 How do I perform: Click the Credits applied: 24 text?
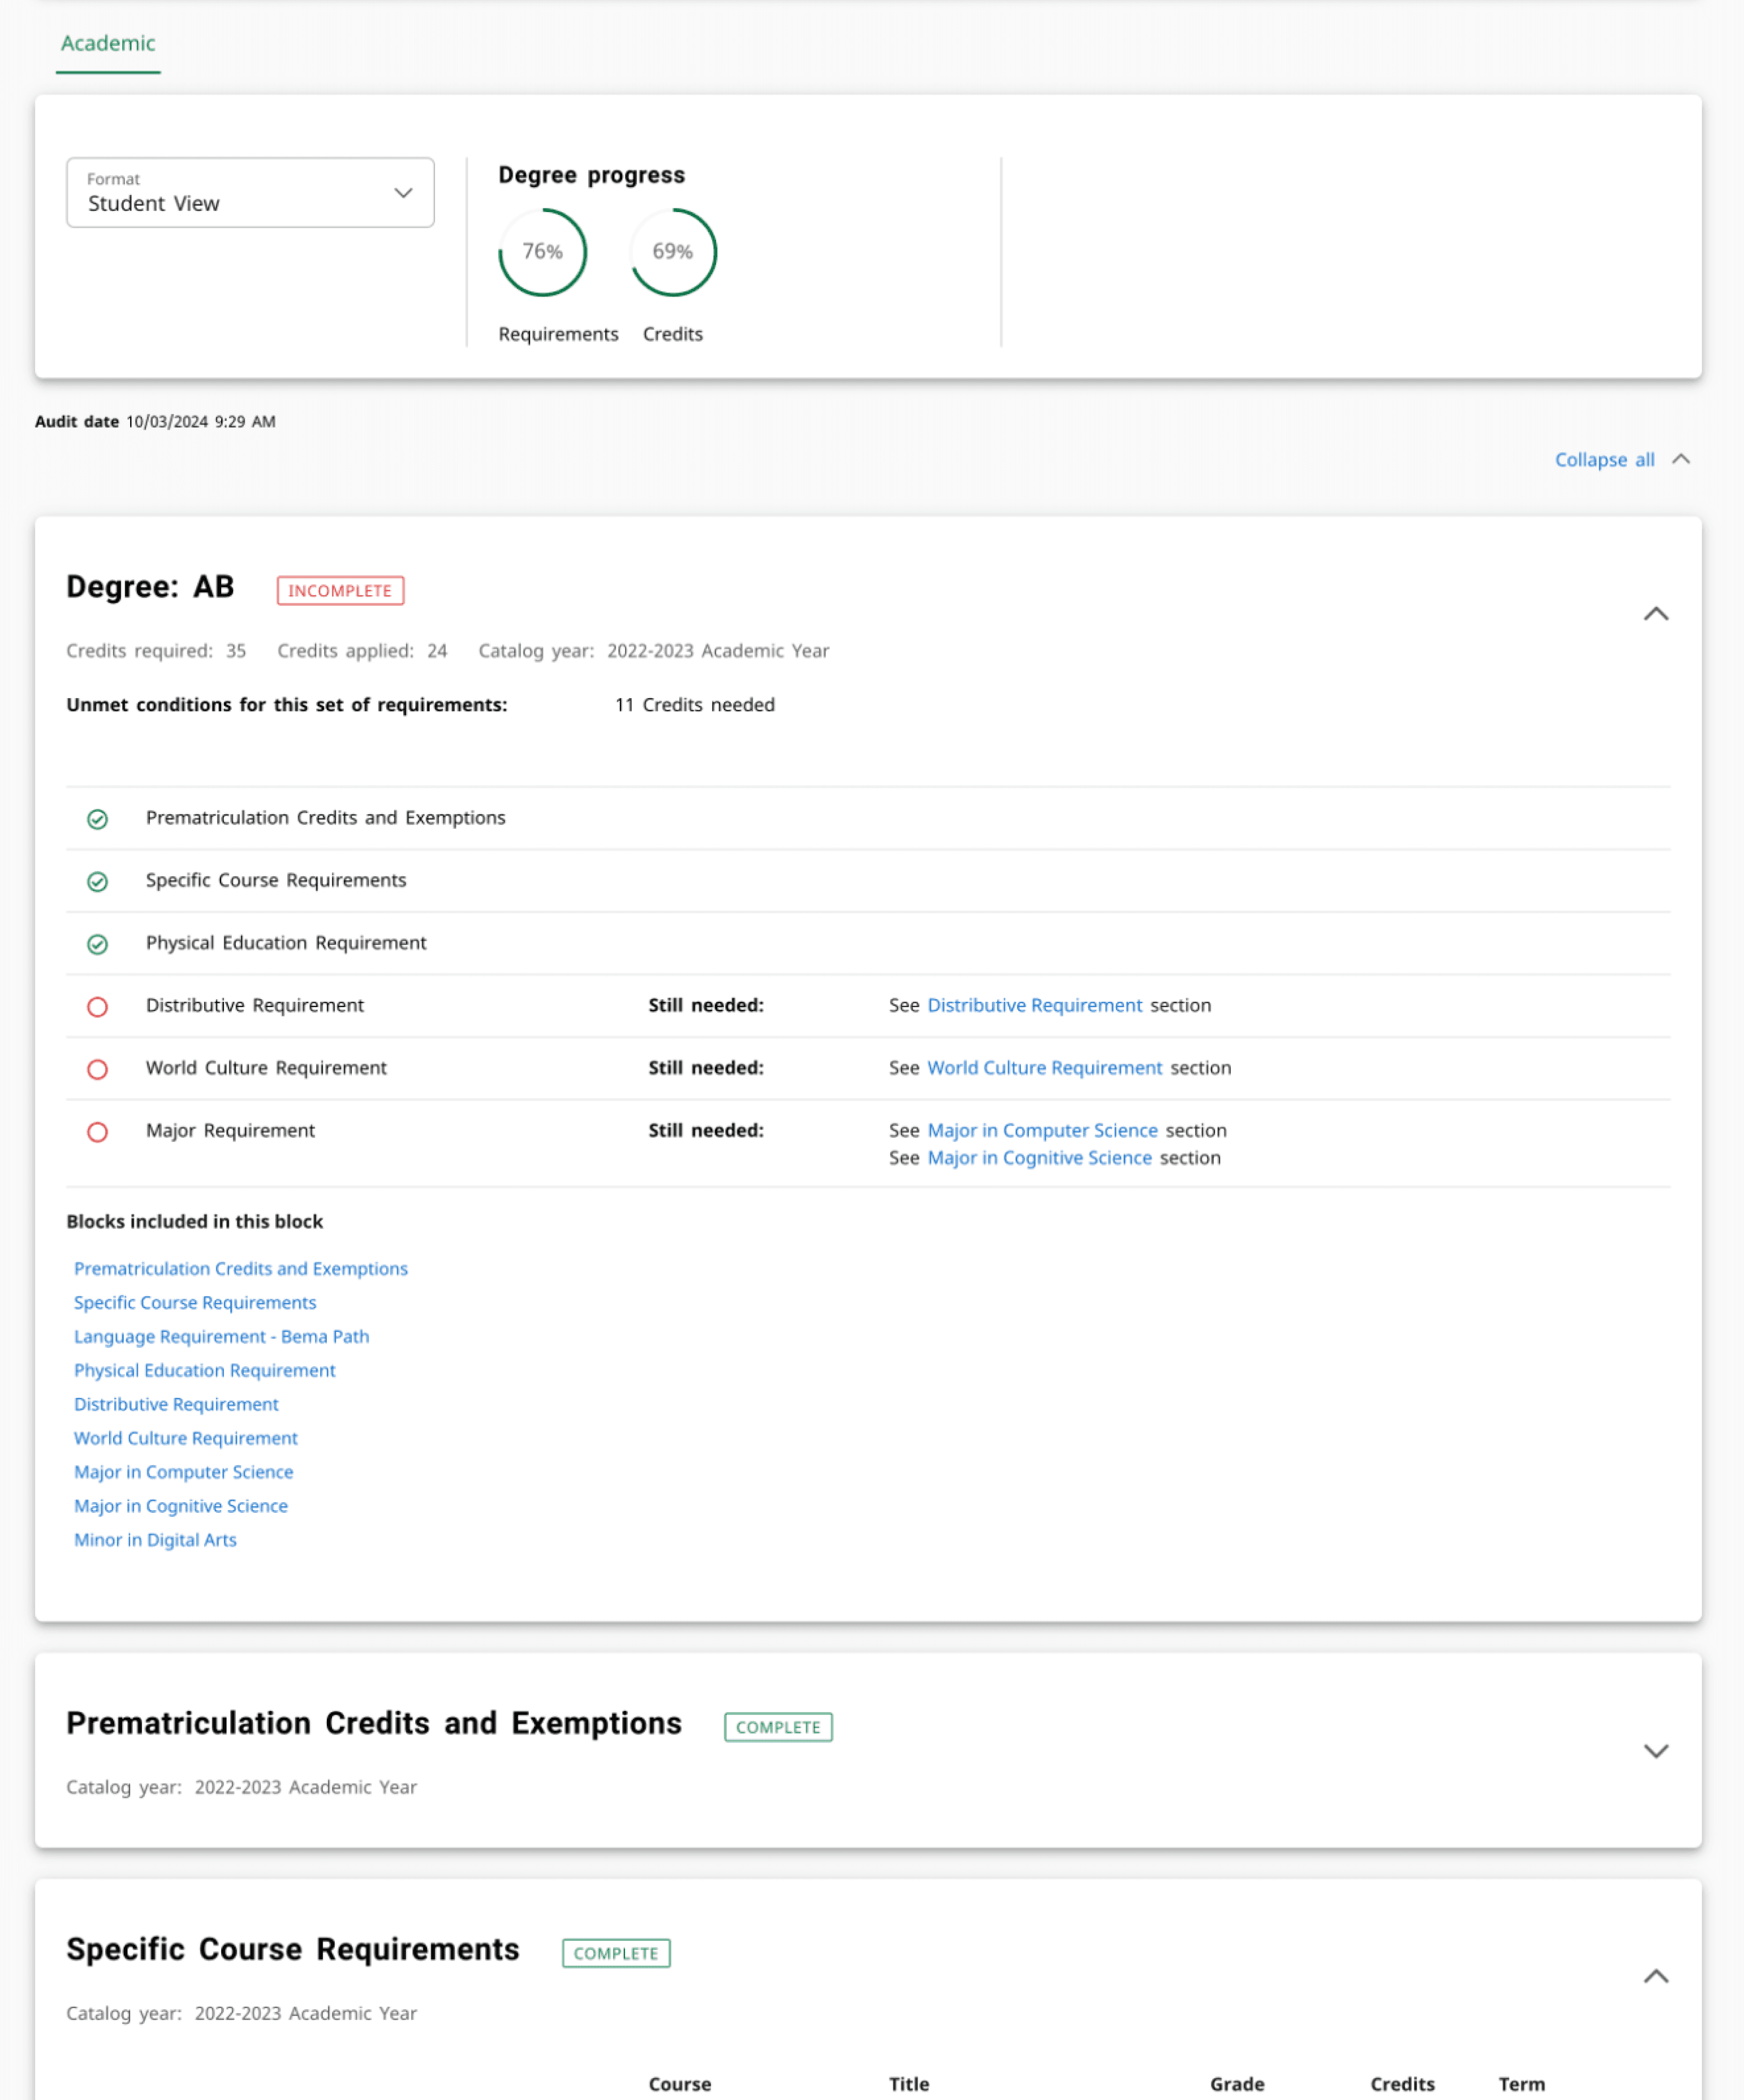click(x=362, y=651)
